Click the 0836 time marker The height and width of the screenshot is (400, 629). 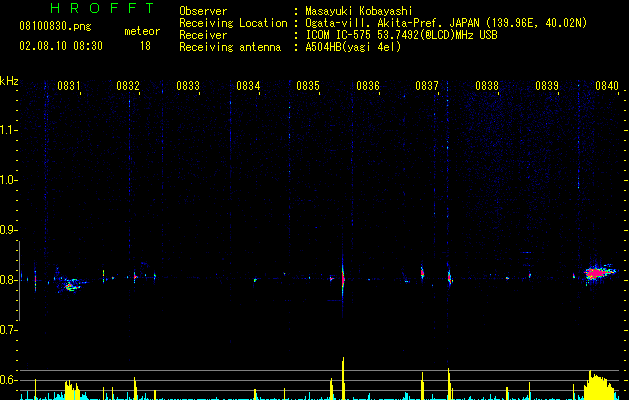coord(368,86)
